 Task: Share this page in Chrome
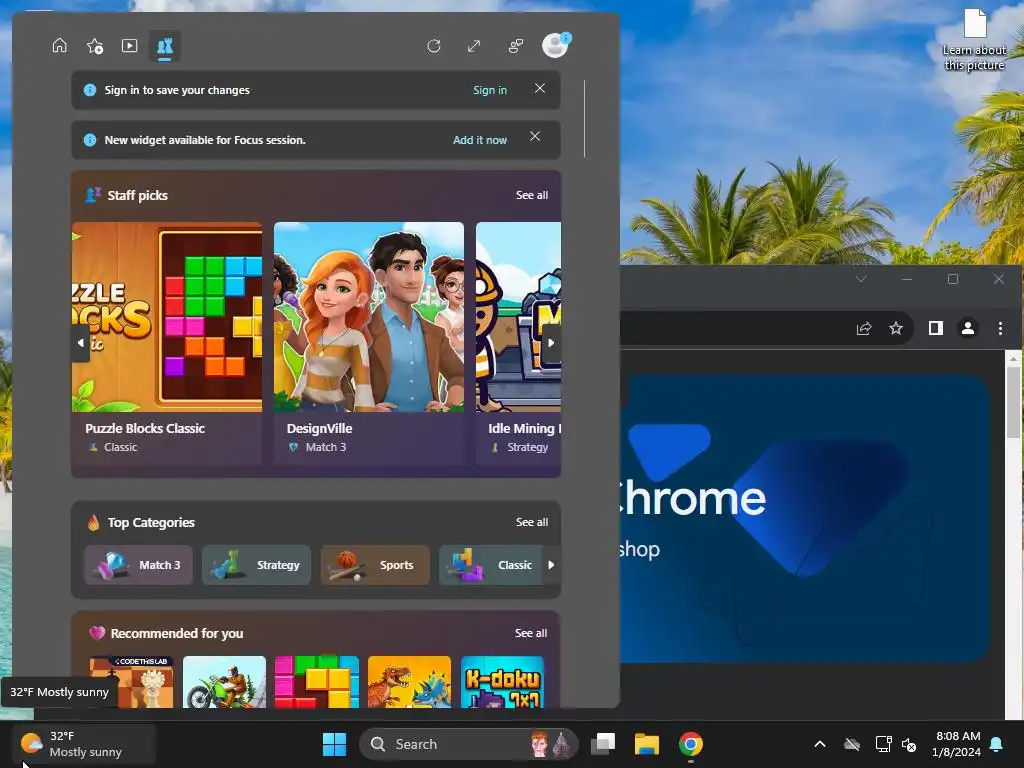(864, 328)
